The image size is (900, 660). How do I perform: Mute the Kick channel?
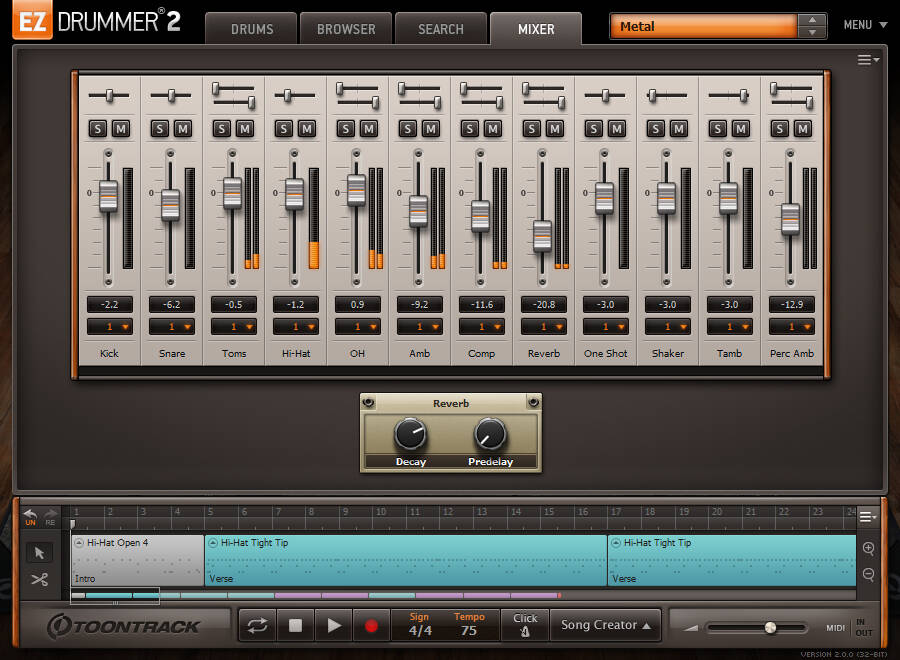coord(121,128)
